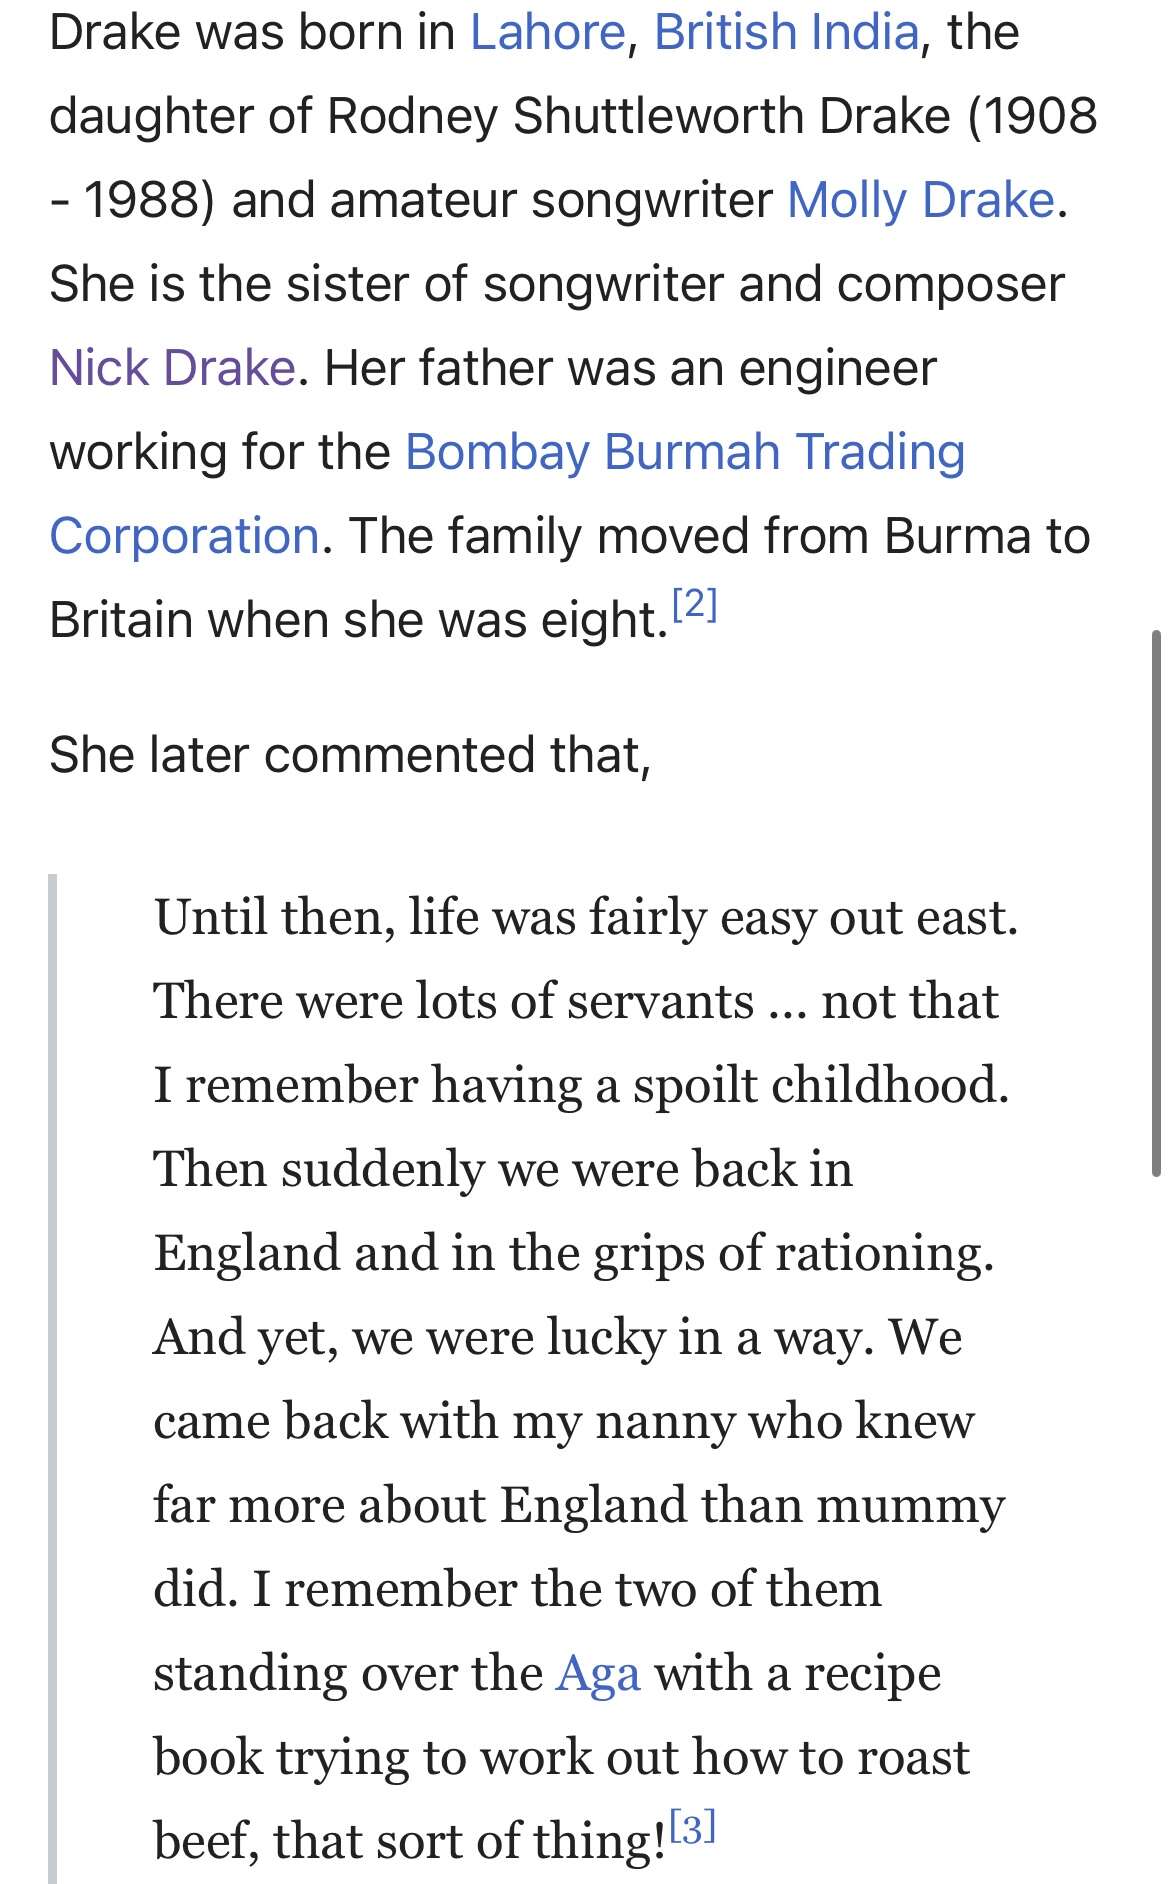The height and width of the screenshot is (1884, 1170).
Task: Visit the Nick Drake link
Action: (x=172, y=368)
